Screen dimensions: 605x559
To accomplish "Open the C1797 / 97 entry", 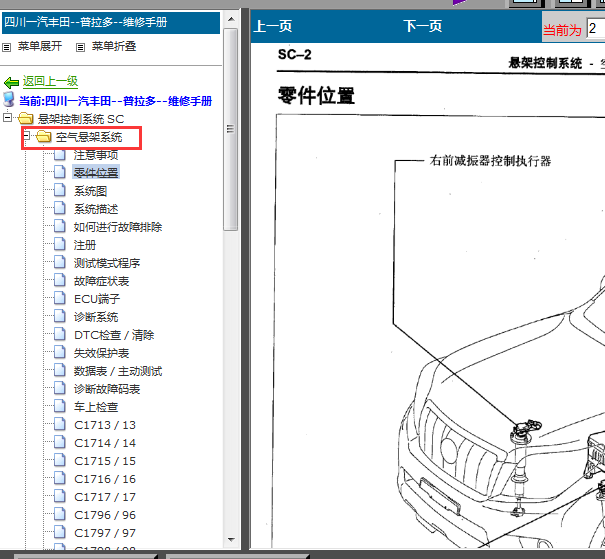I will 105,533.
